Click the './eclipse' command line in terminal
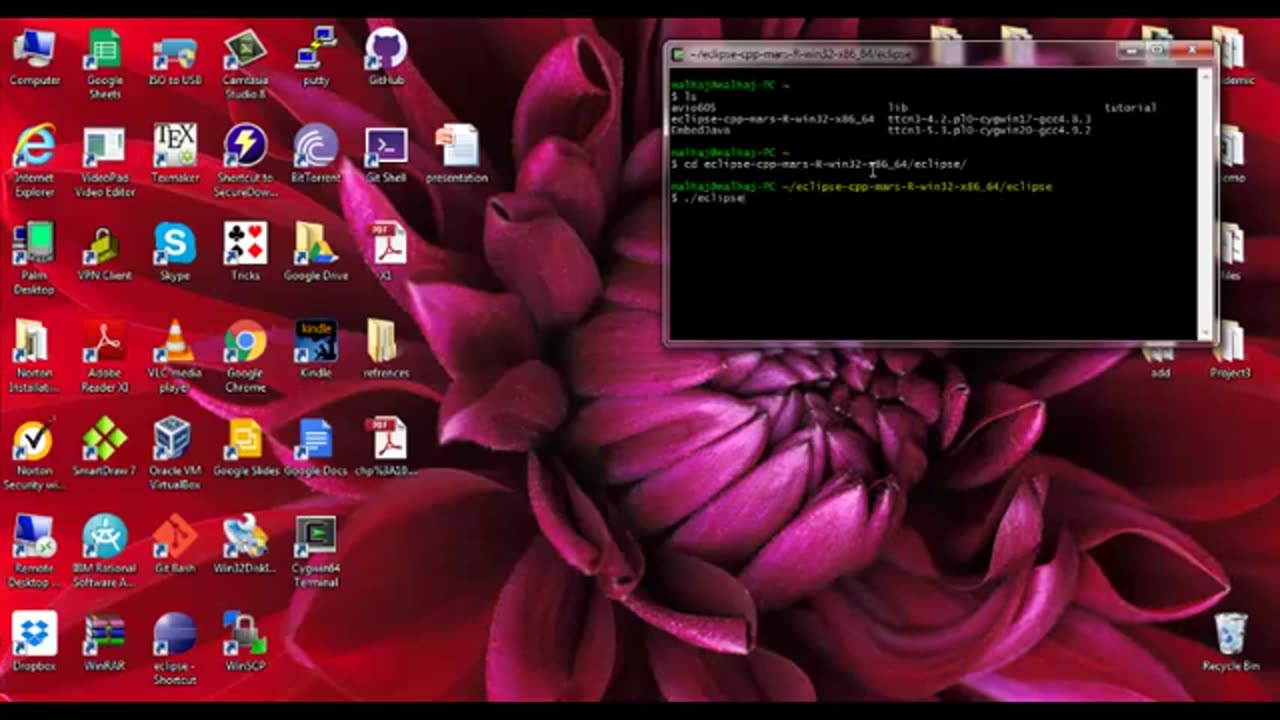1280x720 pixels. pyautogui.click(x=708, y=198)
